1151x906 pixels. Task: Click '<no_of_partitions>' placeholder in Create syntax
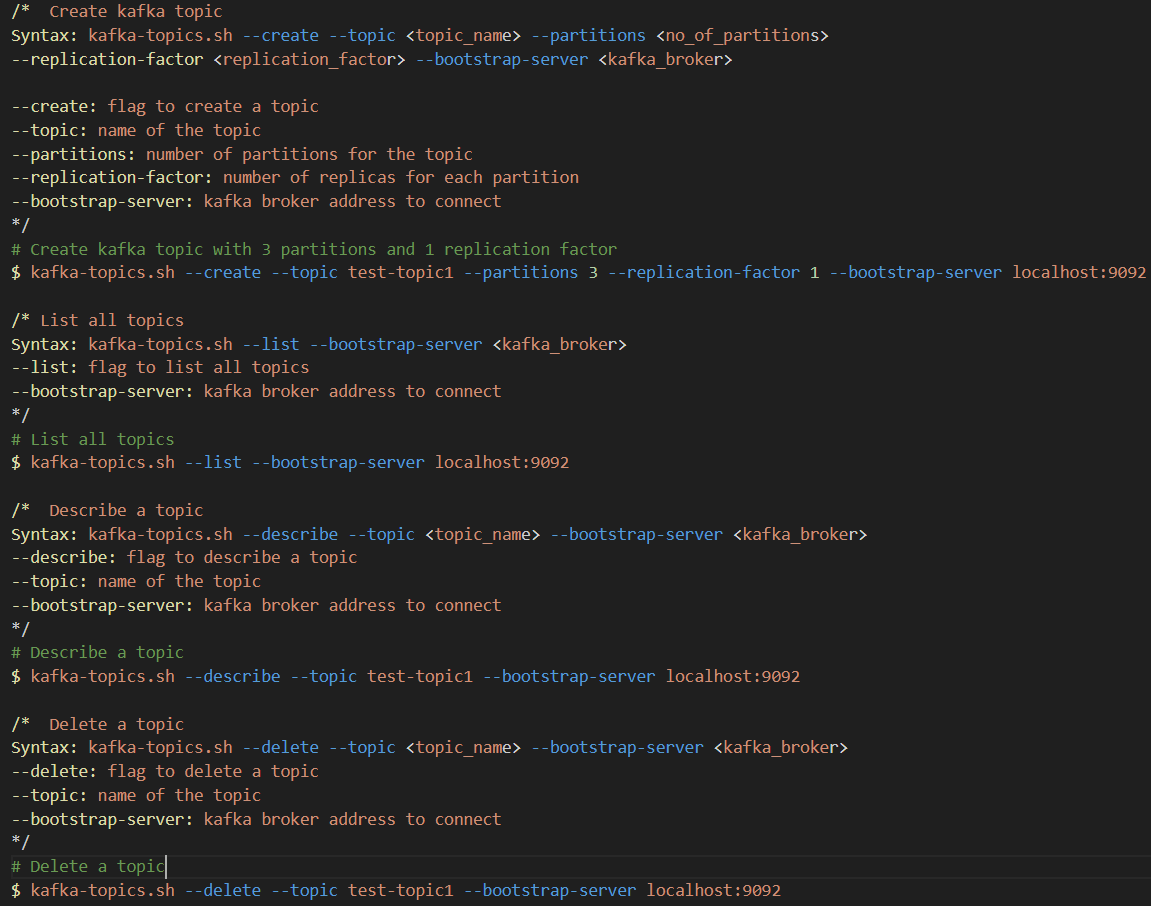click(x=742, y=35)
